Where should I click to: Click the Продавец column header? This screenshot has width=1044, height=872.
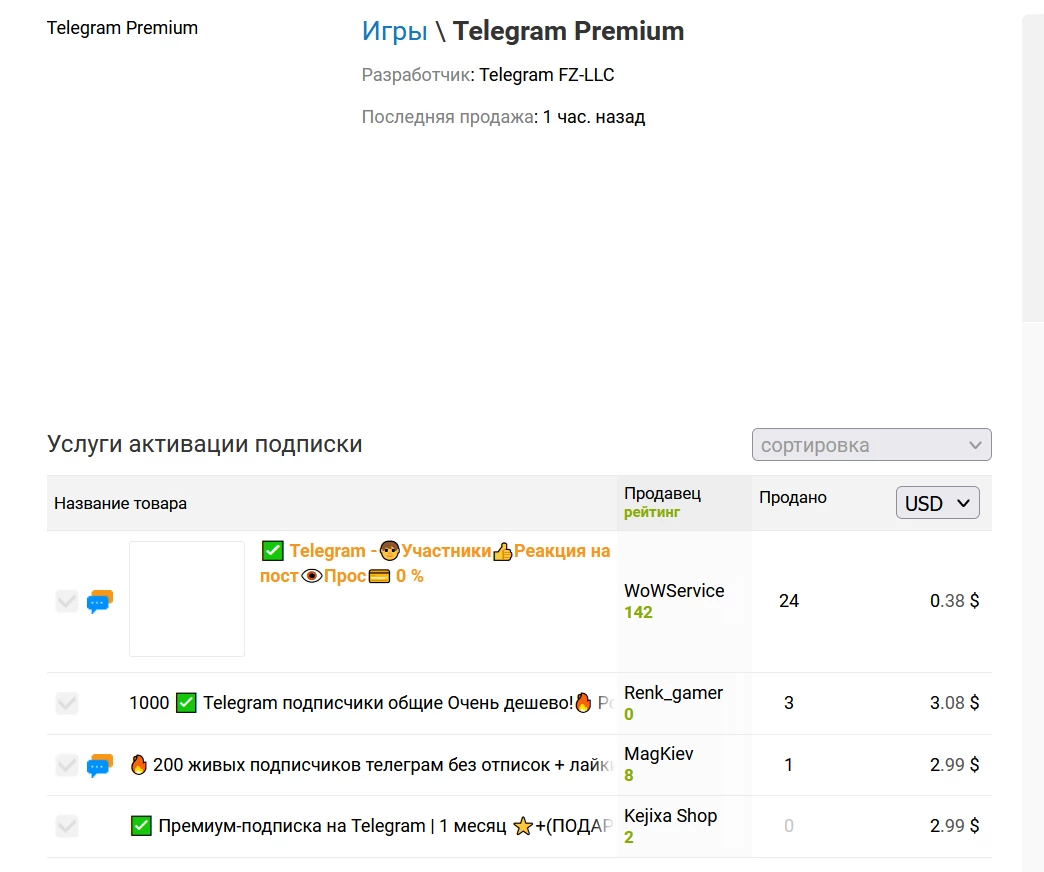662,493
